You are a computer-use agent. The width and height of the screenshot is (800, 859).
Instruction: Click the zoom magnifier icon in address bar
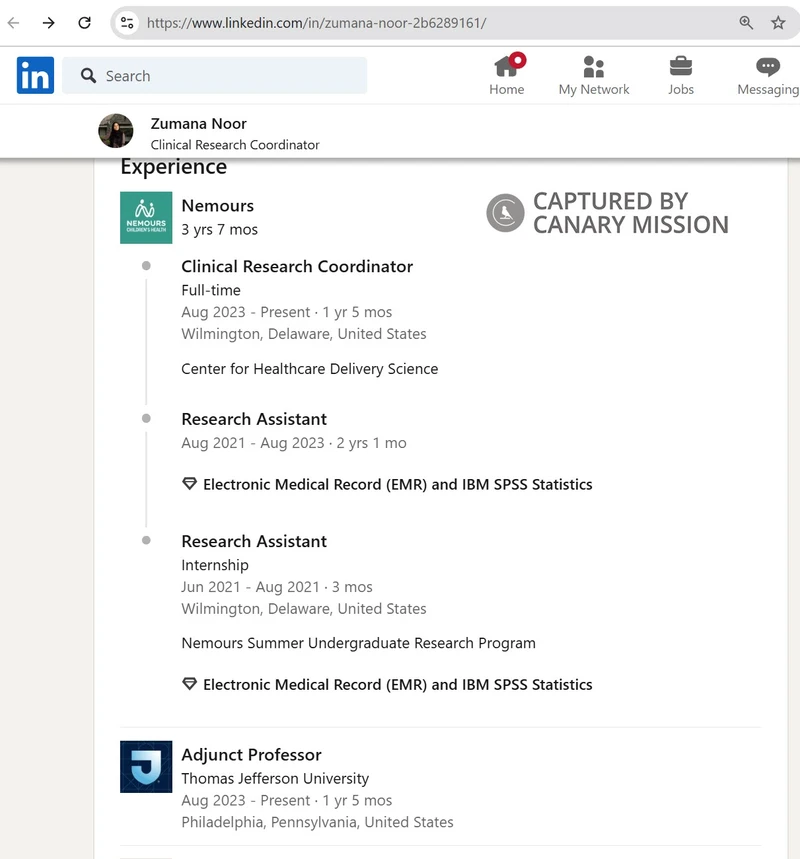click(746, 22)
